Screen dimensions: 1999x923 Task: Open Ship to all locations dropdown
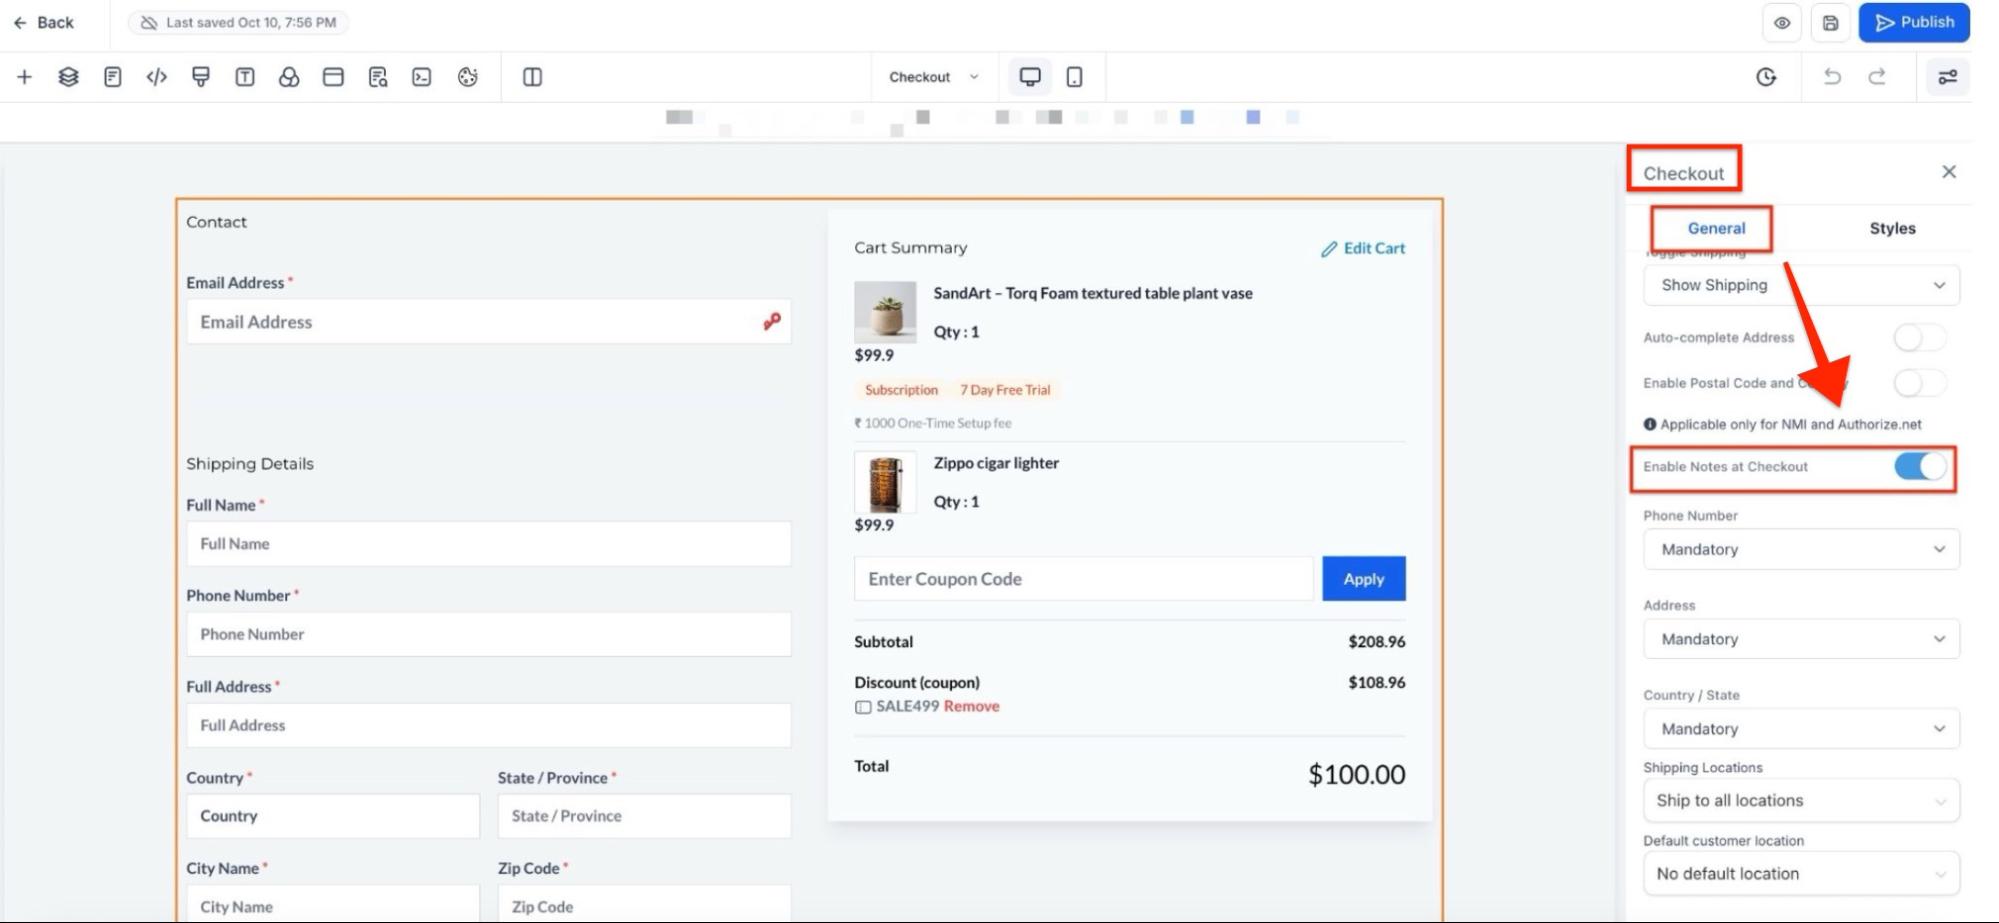(x=1801, y=801)
